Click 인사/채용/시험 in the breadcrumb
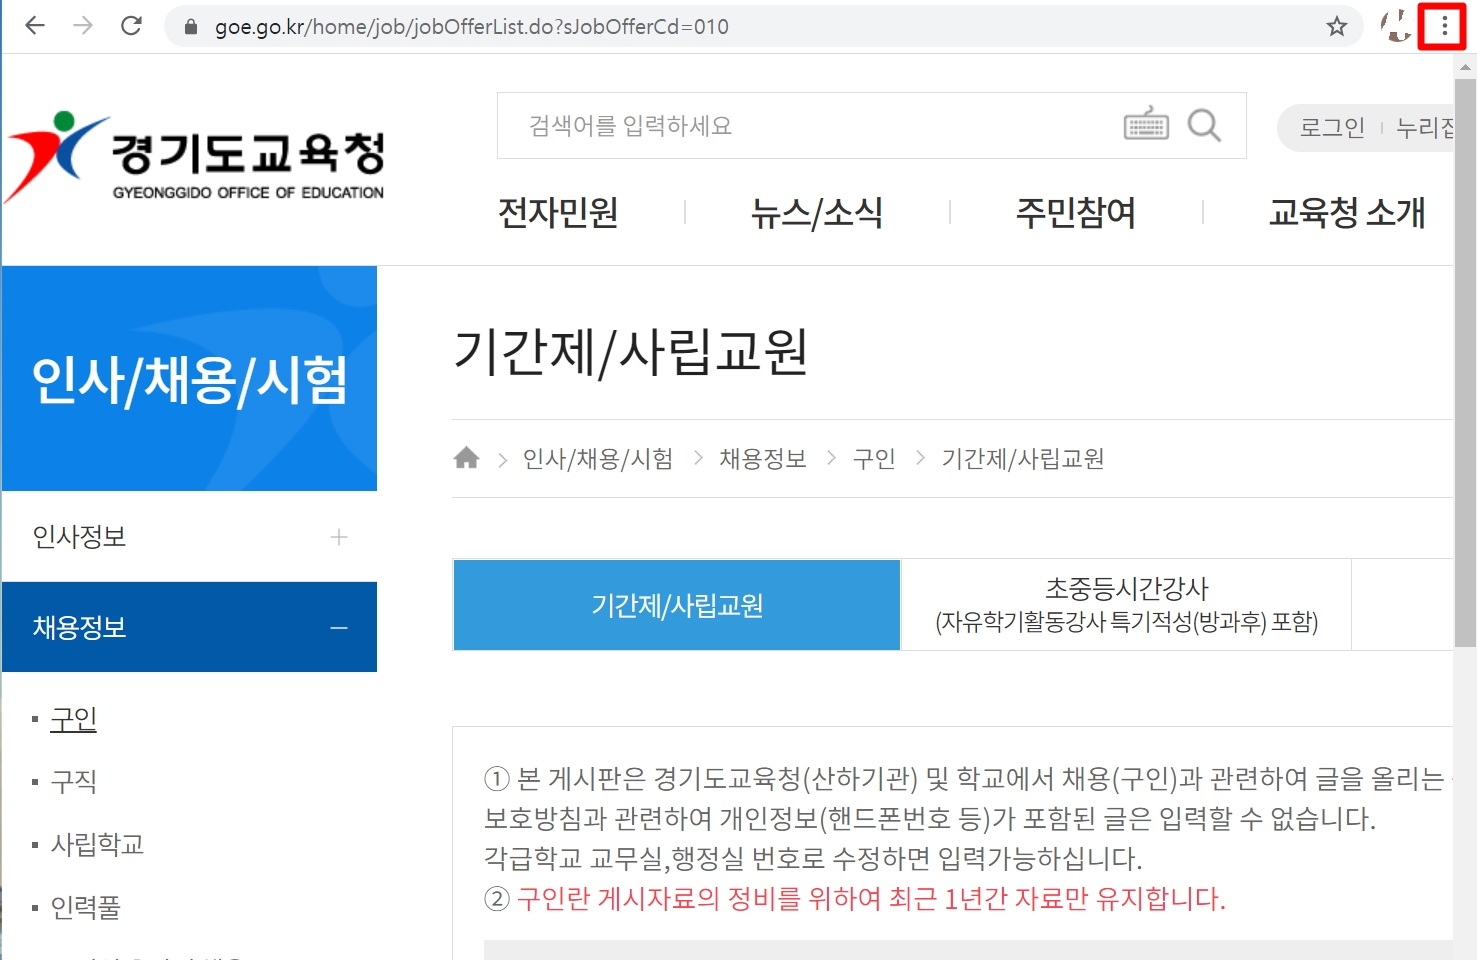 click(x=598, y=458)
